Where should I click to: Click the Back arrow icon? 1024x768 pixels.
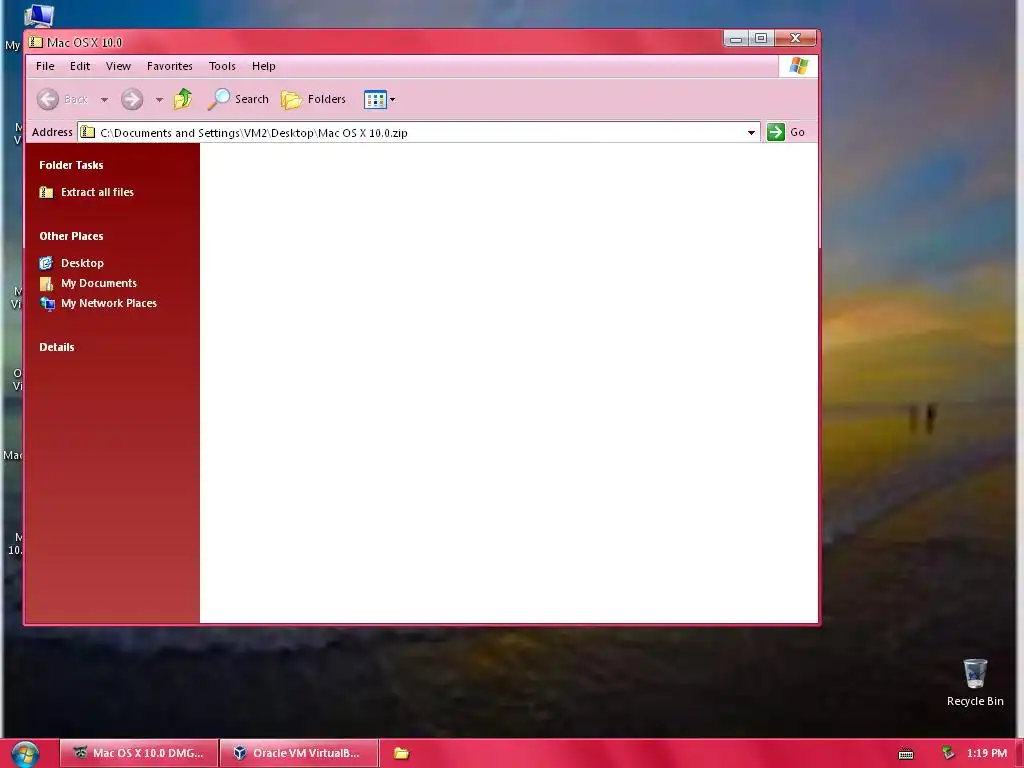48,99
